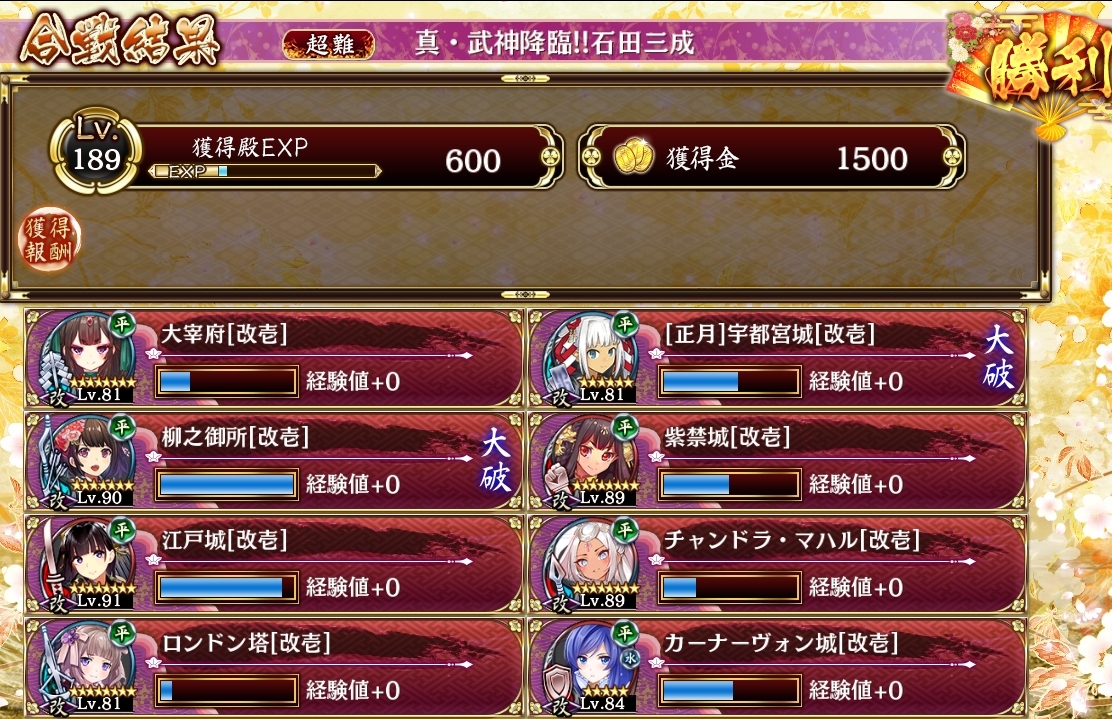Click the 大破 mark on 柳之御所 row
This screenshot has width=1112, height=719.
[495, 462]
